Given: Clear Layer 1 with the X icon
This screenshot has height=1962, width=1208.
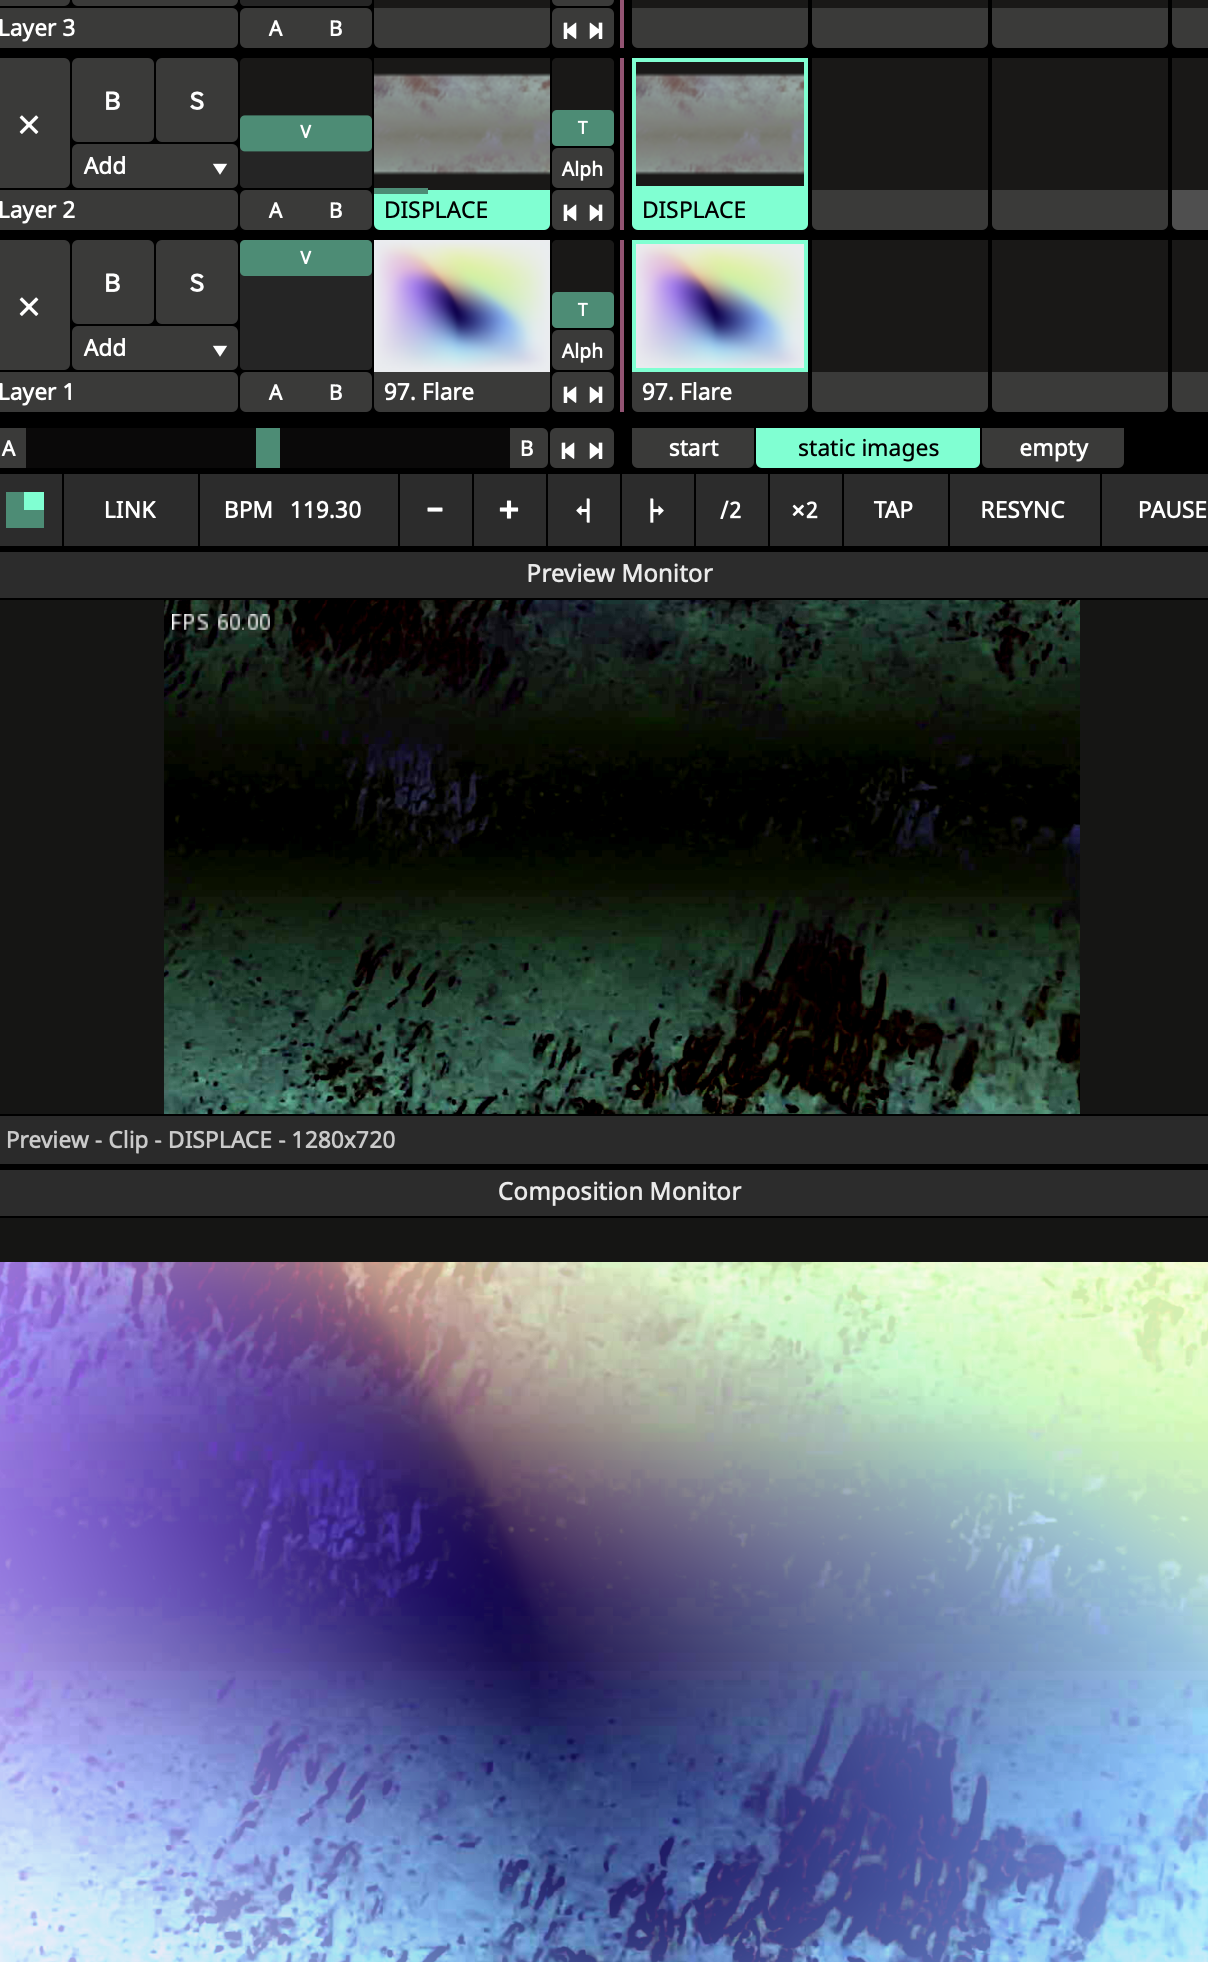Looking at the screenshot, I should click(30, 307).
